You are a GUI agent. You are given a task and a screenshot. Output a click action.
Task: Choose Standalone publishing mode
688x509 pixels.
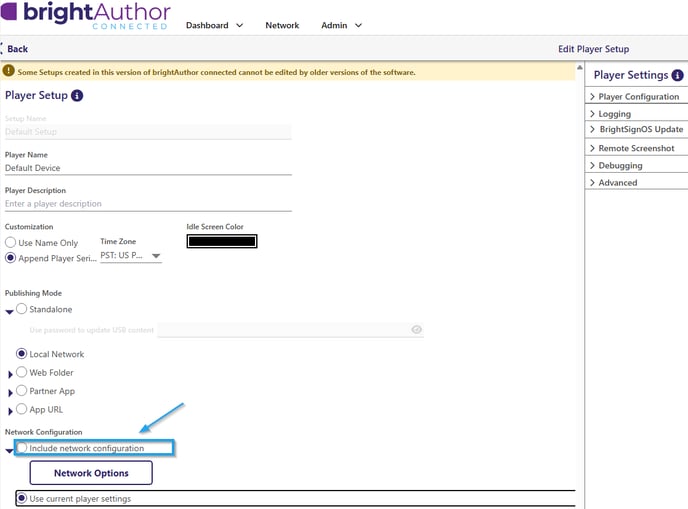coord(22,309)
